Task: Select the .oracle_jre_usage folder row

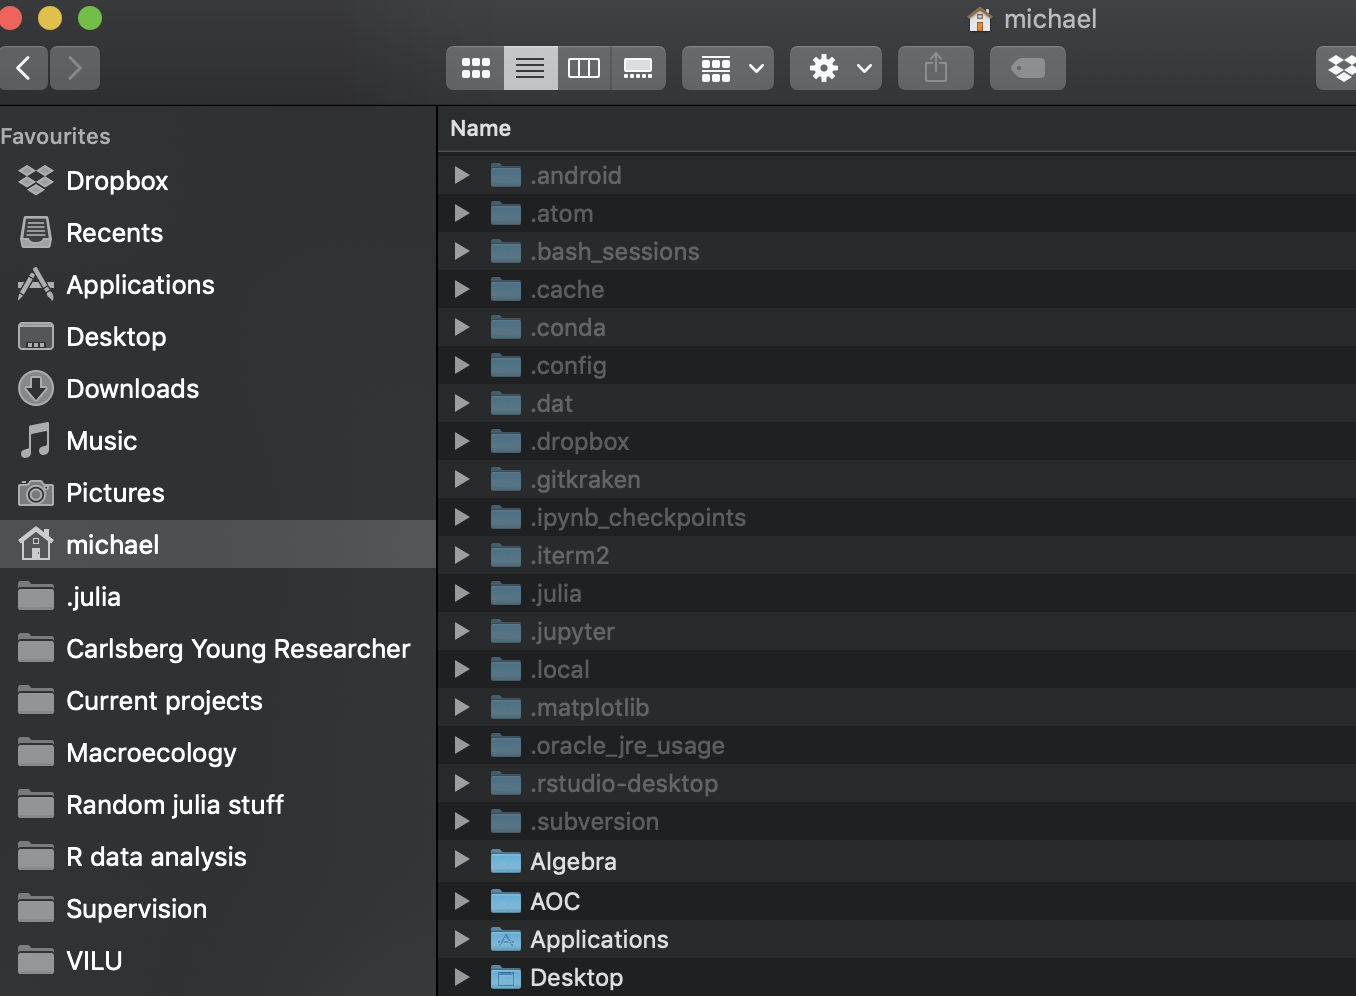Action: click(897, 745)
